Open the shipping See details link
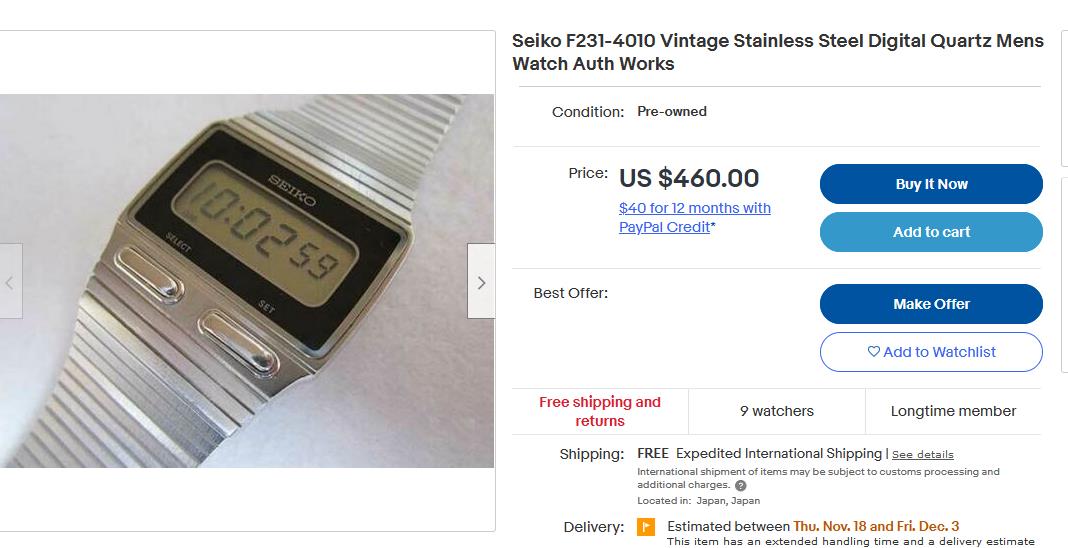The width and height of the screenshot is (1068, 548). point(922,454)
